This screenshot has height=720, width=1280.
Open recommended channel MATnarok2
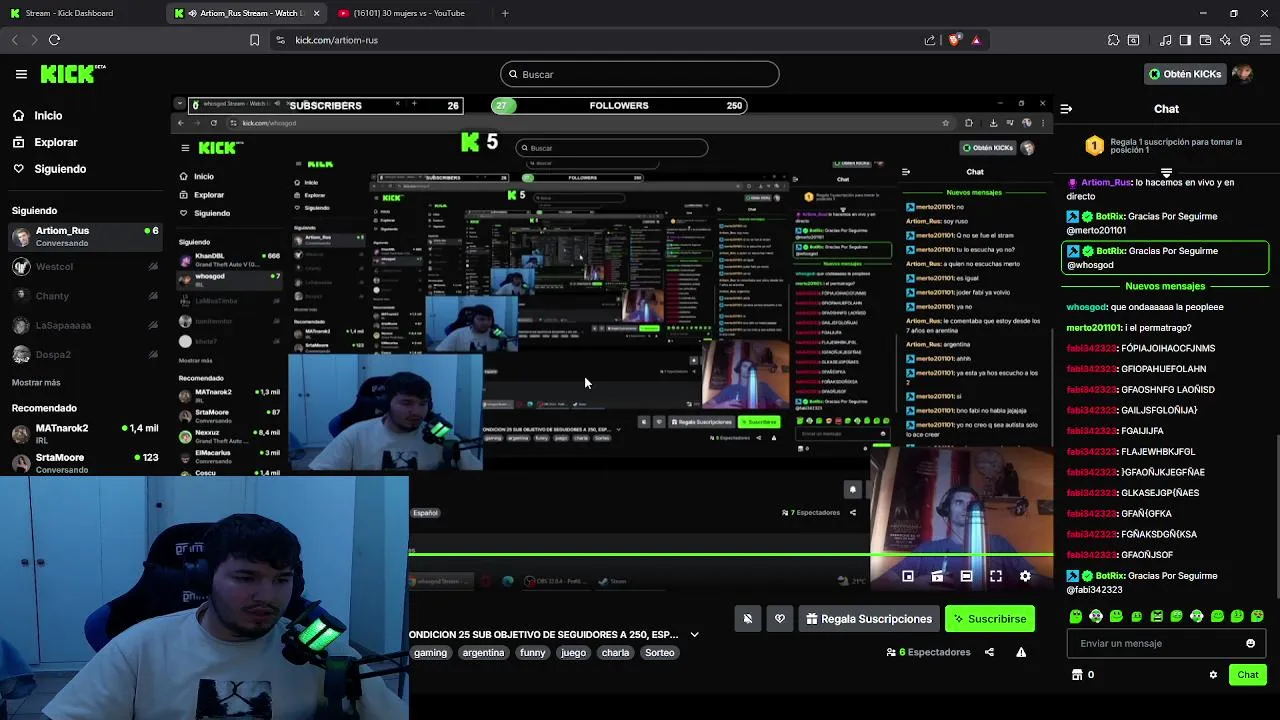click(85, 433)
